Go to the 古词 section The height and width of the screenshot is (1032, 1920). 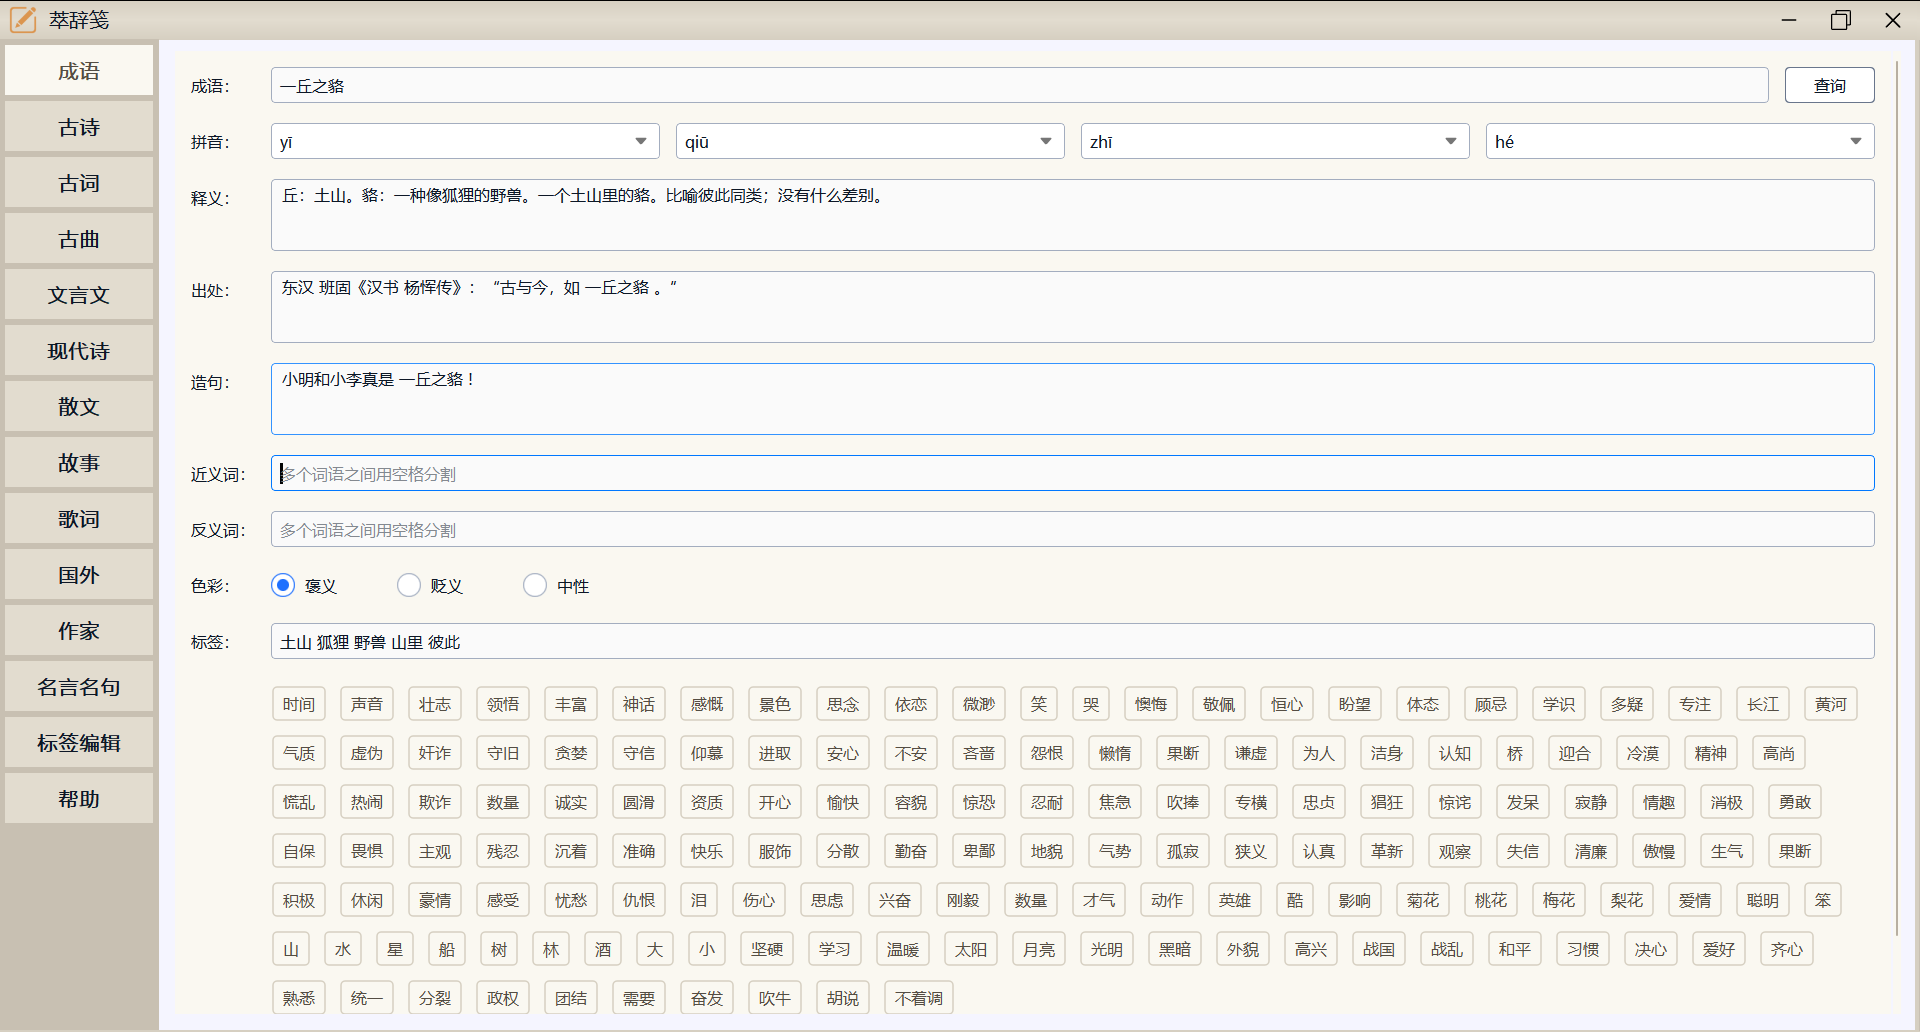click(x=79, y=183)
